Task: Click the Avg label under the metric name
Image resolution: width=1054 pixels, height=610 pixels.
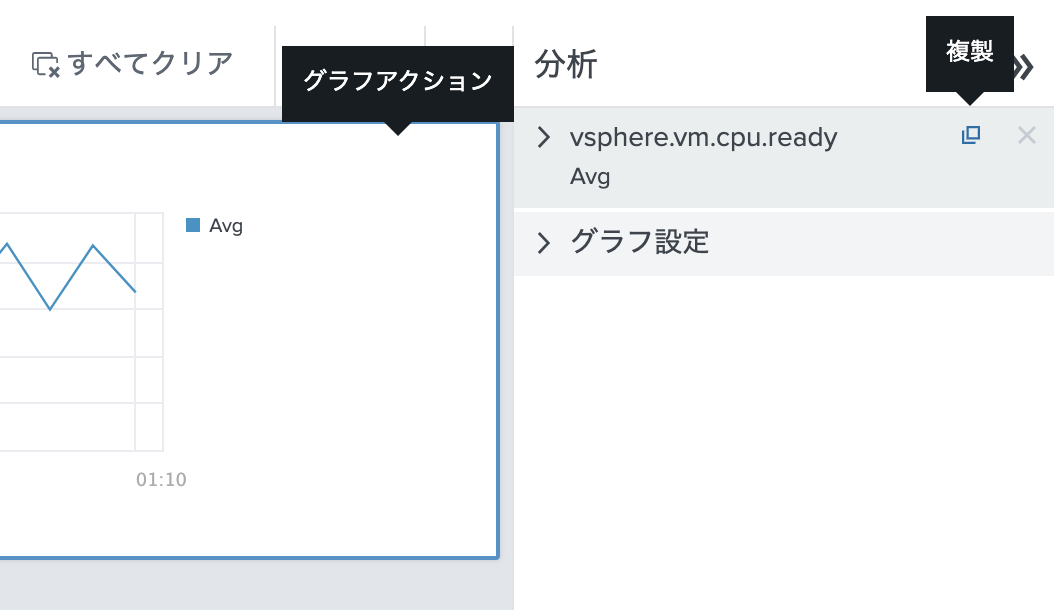Action: pyautogui.click(x=590, y=177)
